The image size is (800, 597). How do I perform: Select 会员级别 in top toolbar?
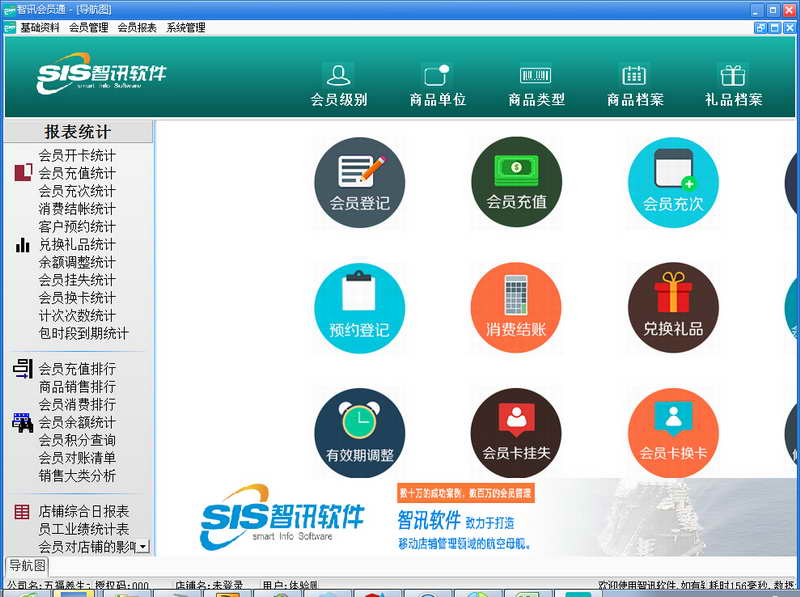point(339,85)
